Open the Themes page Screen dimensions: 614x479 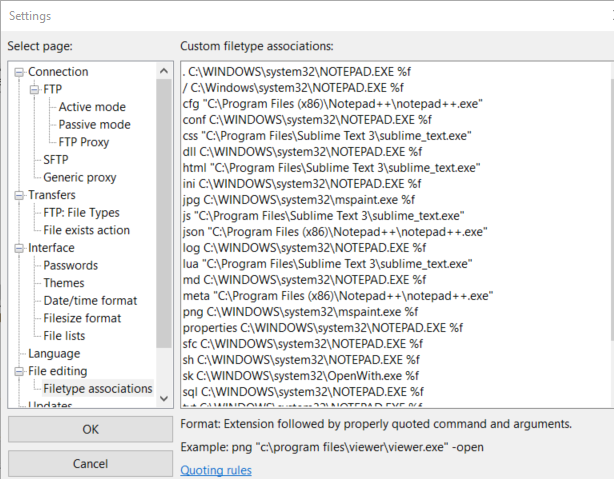click(x=64, y=283)
